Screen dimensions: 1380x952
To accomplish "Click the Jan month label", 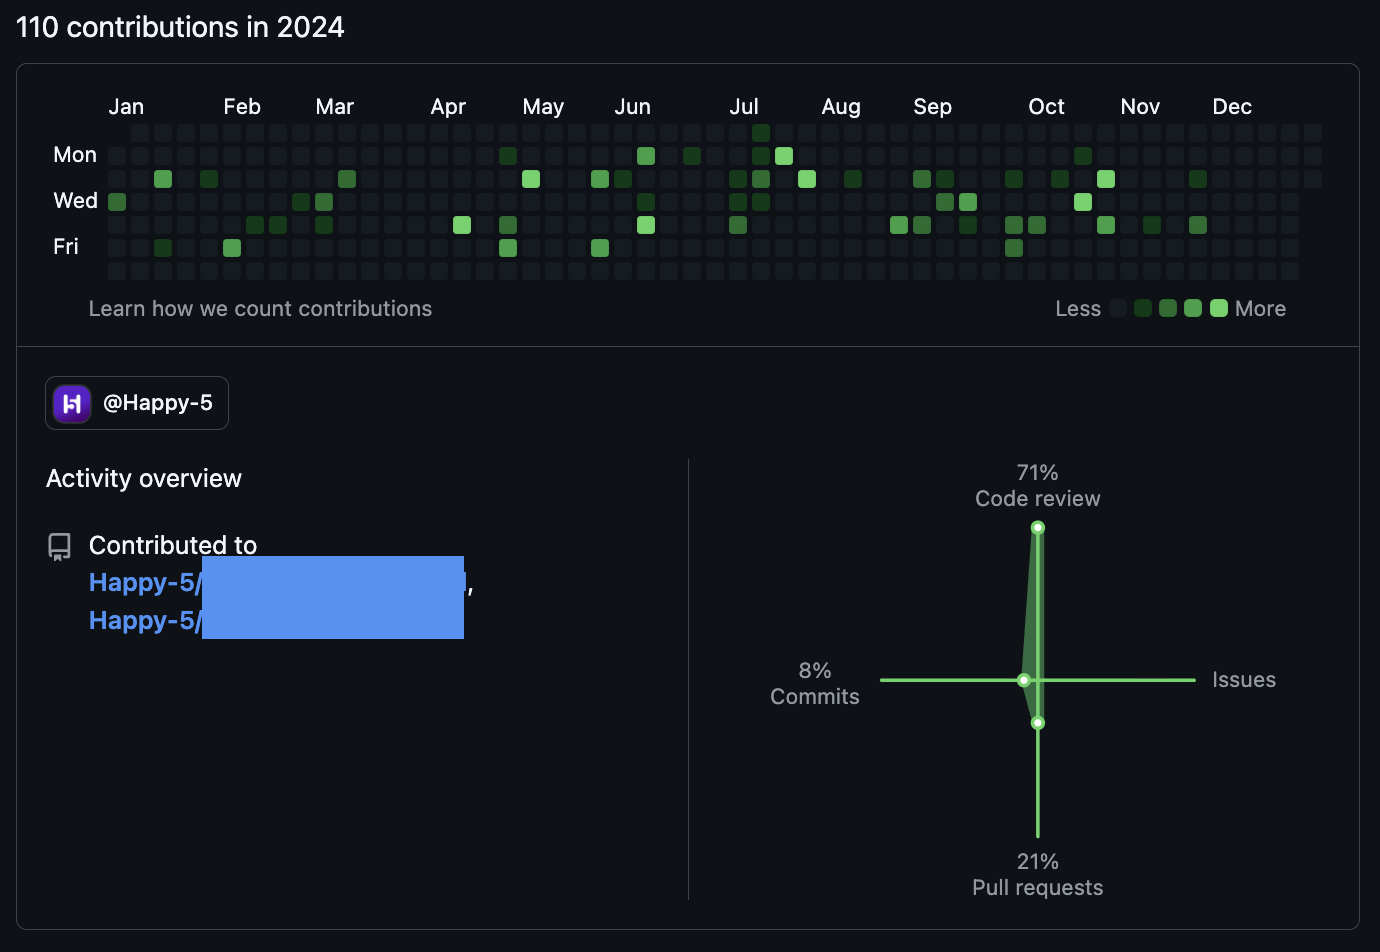I will 126,106.
